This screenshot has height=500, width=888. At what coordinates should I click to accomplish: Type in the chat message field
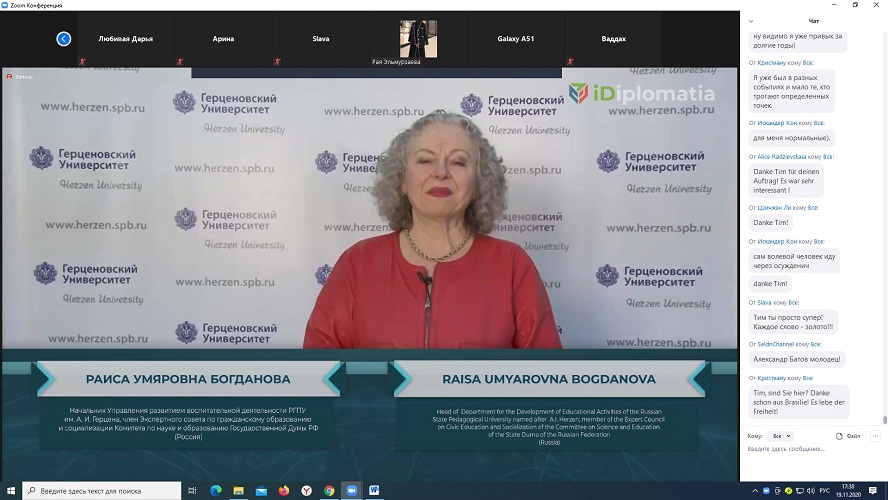[810, 450]
